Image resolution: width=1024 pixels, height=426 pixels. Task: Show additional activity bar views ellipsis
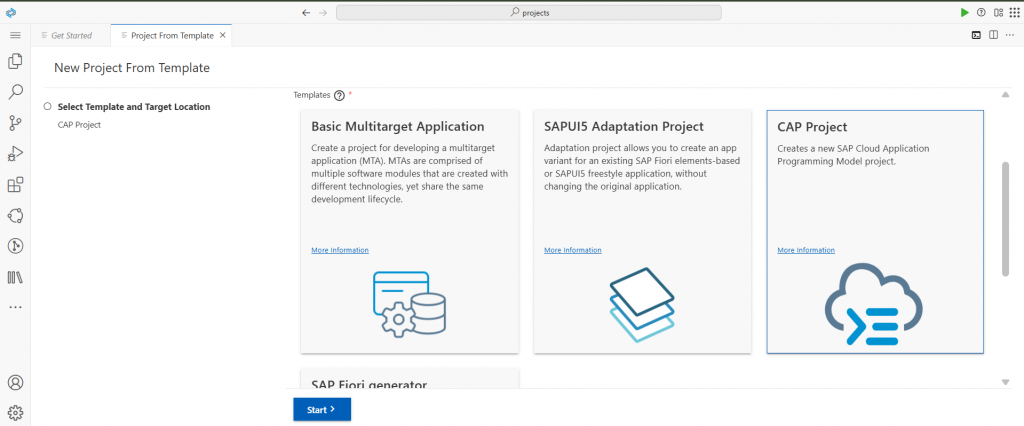point(15,306)
